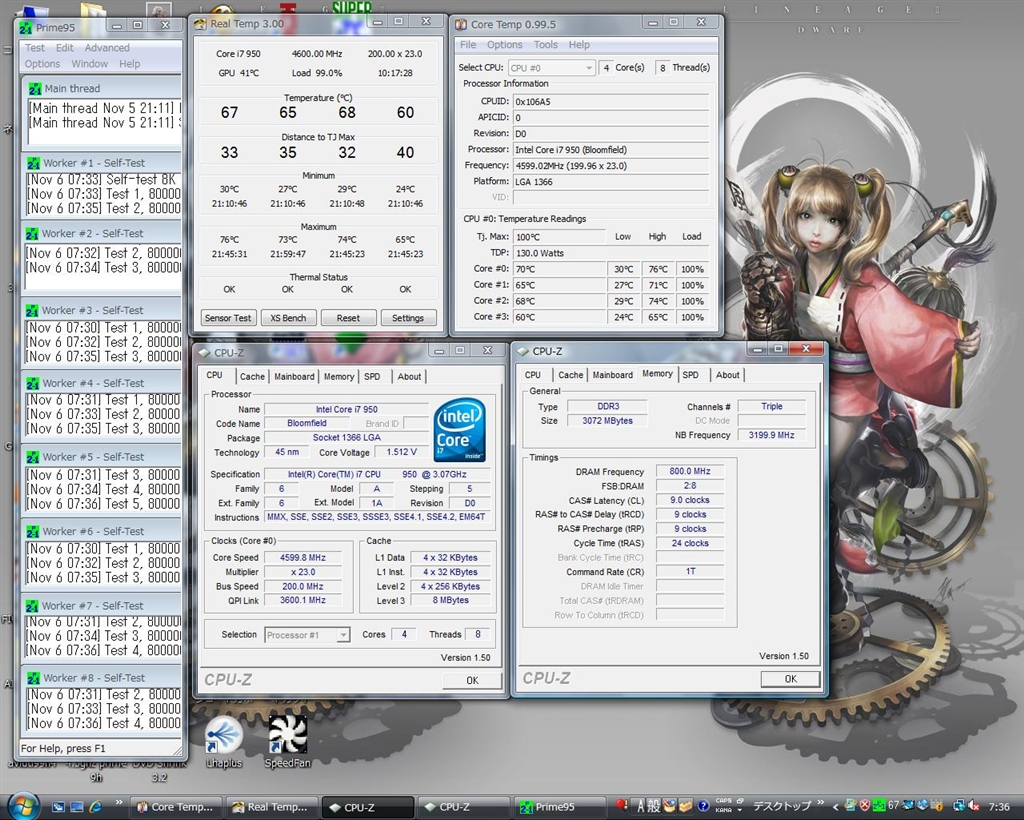
Task: Open the Processor #1 selection dropdown
Action: (343, 635)
